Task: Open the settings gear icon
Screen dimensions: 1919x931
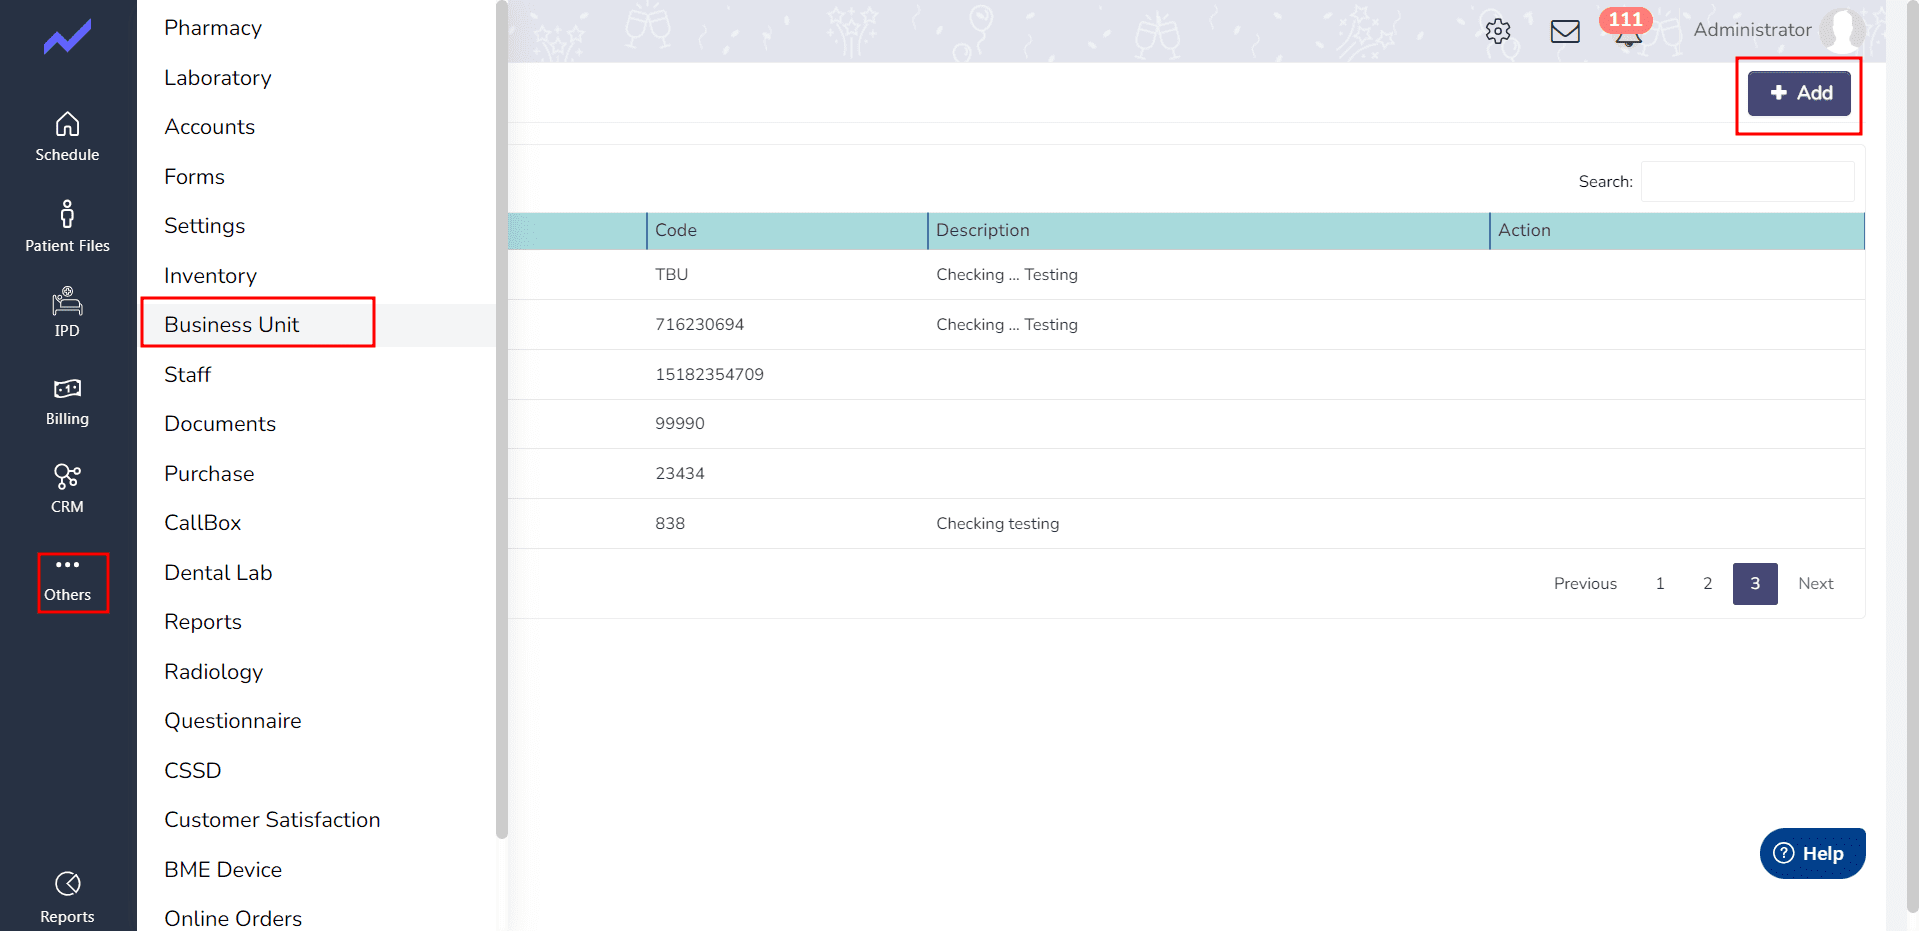Action: coord(1497,31)
